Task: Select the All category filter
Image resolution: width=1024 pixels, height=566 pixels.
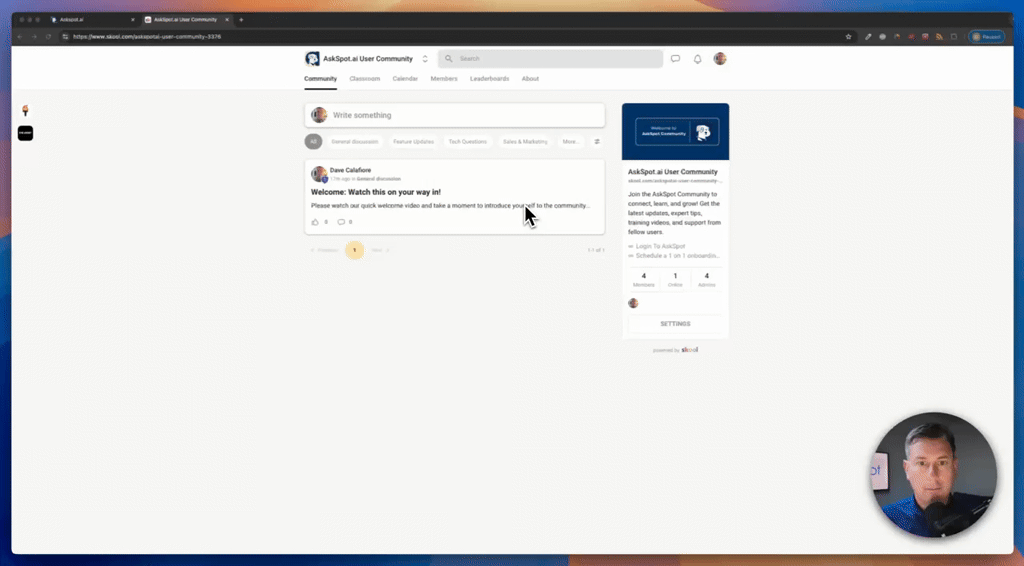Action: click(x=313, y=142)
